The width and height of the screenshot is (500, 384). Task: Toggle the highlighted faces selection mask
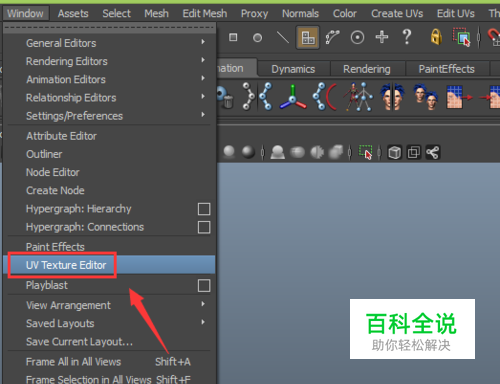(308, 37)
